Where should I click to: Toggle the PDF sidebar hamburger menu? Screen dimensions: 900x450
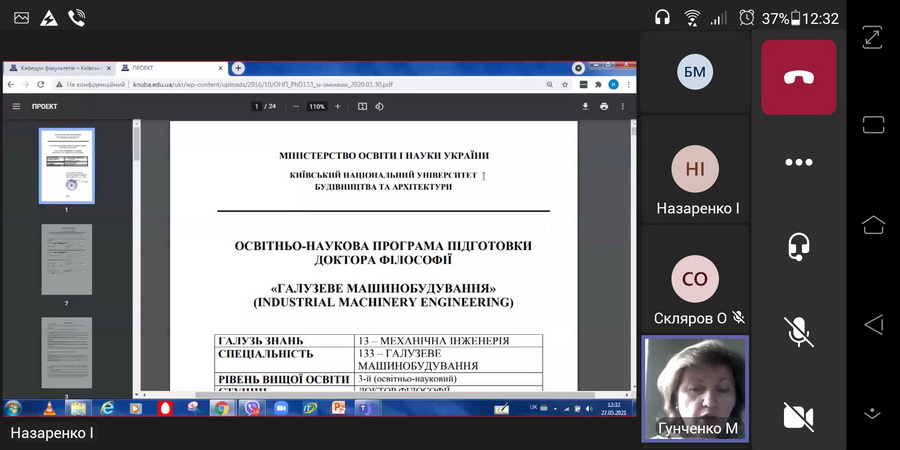point(16,106)
